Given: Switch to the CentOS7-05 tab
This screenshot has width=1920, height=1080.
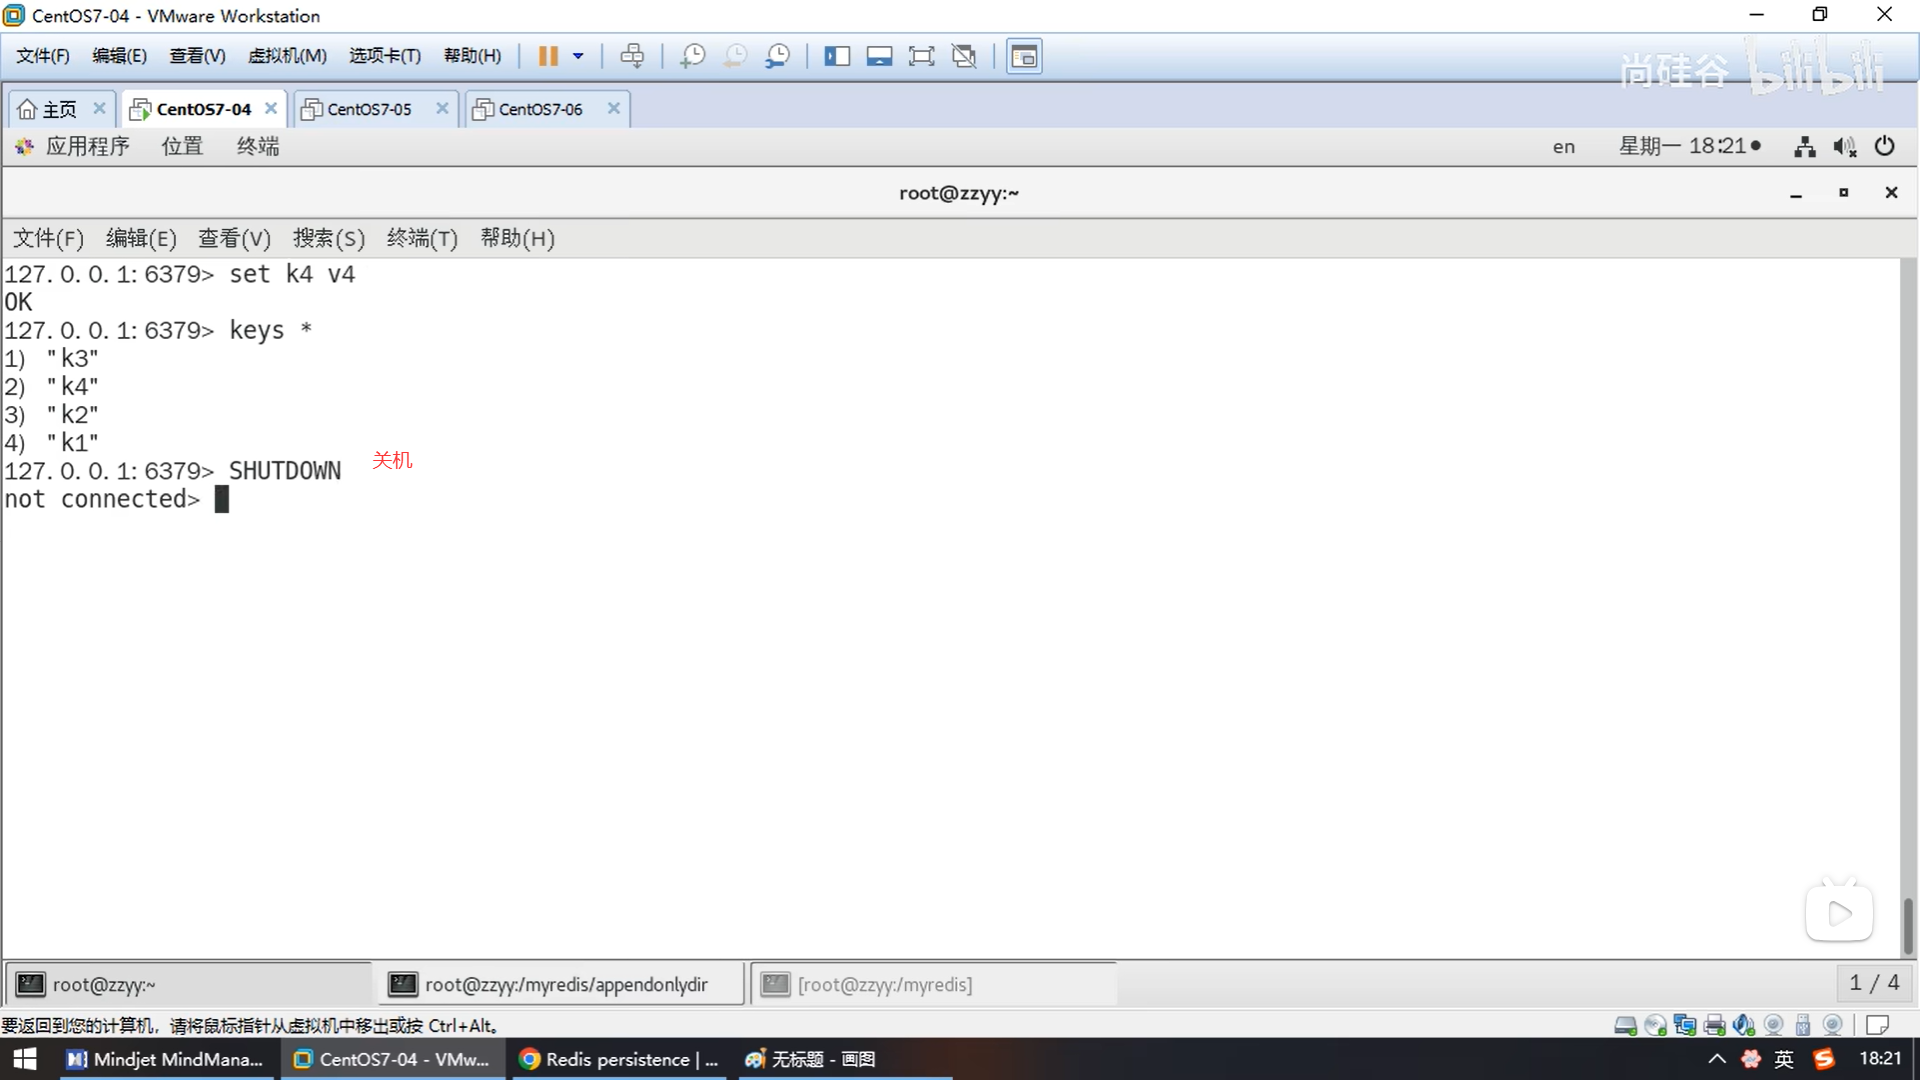Looking at the screenshot, I should (x=369, y=109).
